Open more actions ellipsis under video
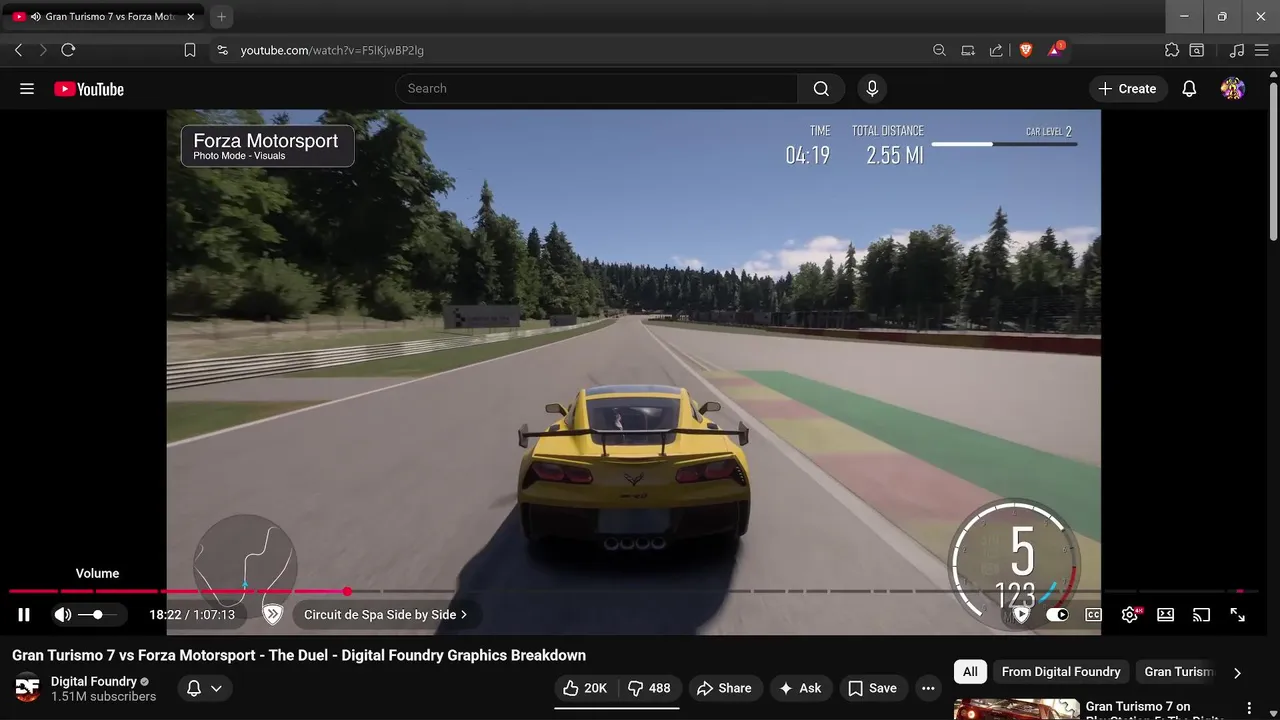The height and width of the screenshot is (720, 1280). pos(928,688)
